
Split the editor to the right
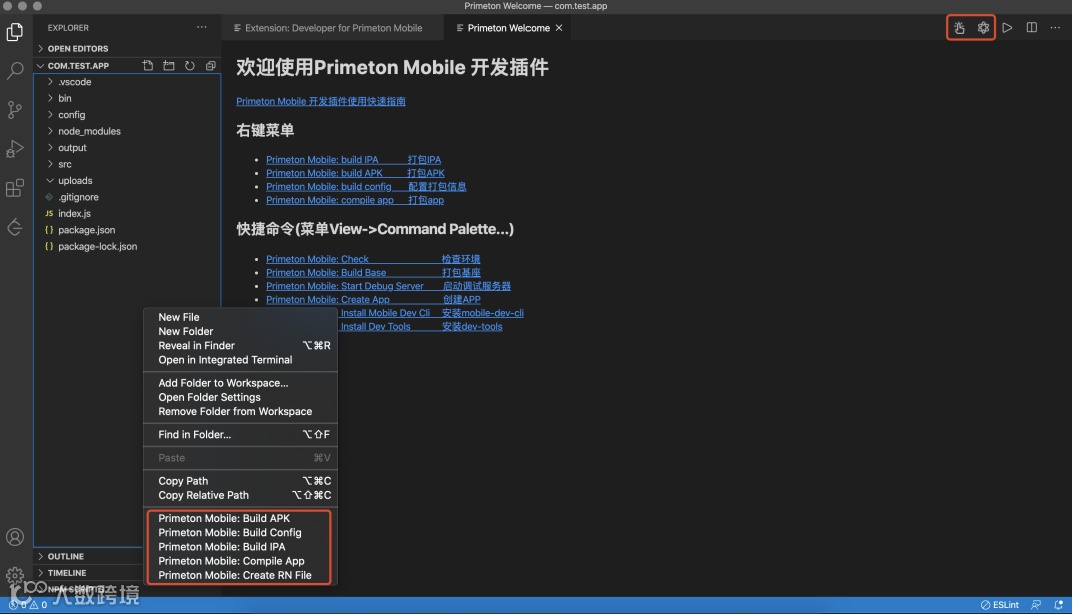click(1032, 28)
